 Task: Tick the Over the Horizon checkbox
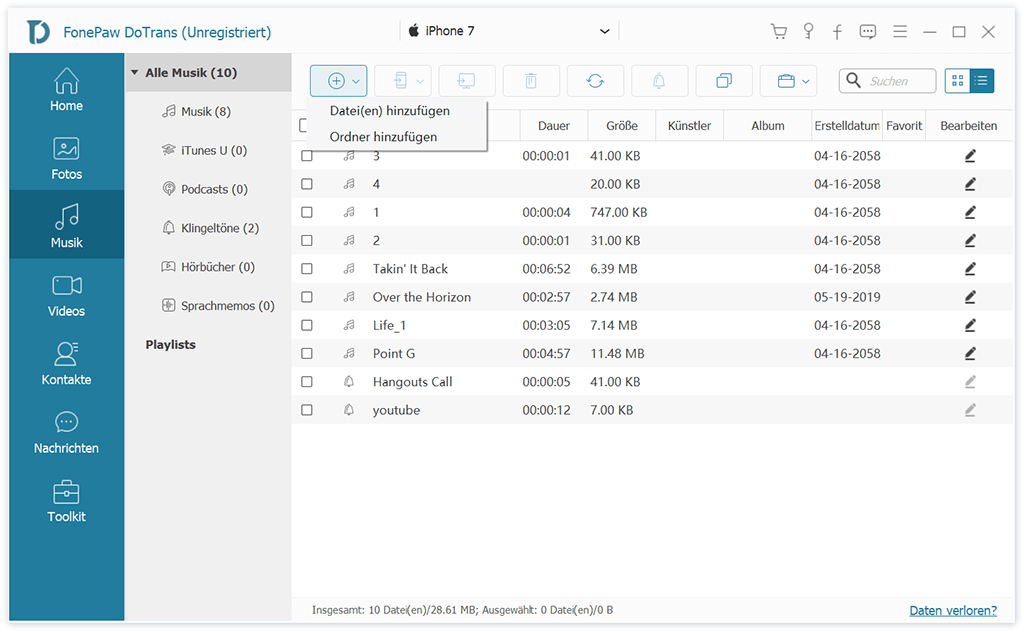pyautogui.click(x=307, y=297)
